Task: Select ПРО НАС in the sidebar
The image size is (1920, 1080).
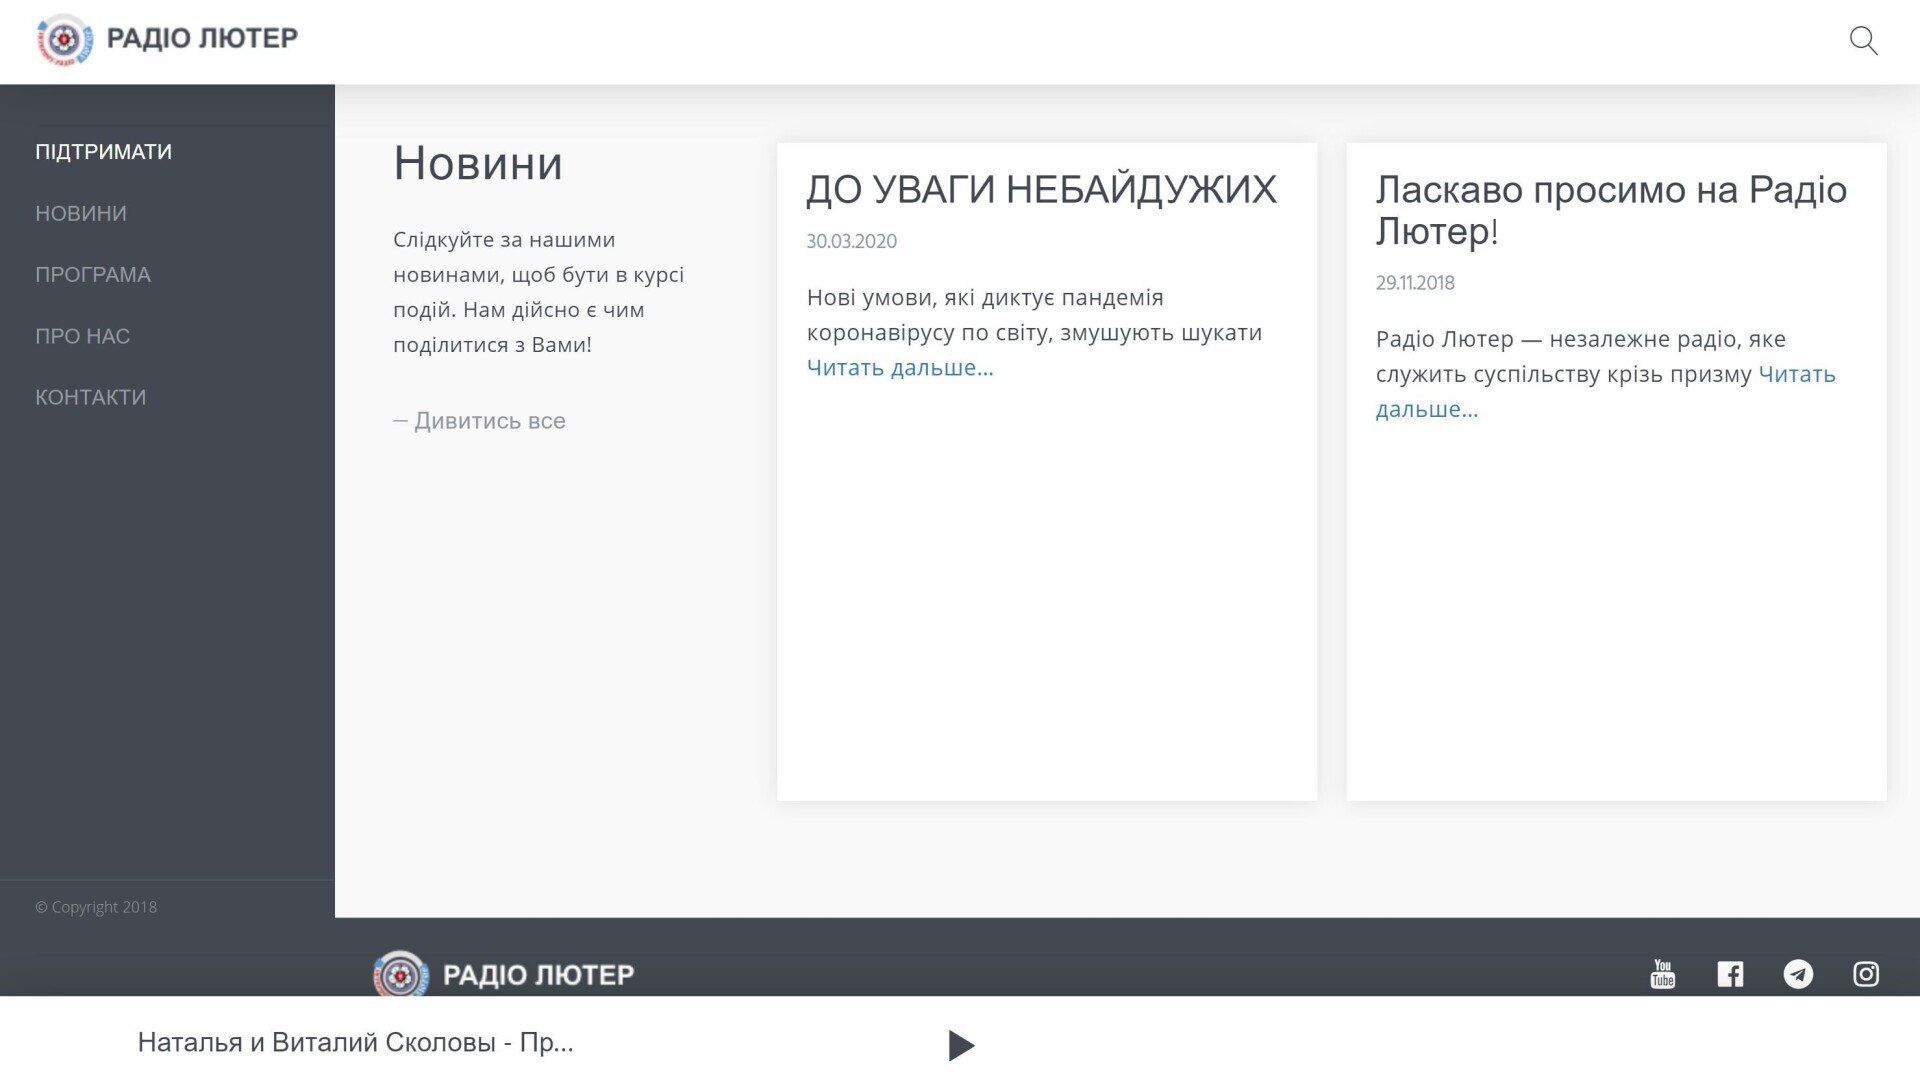Action: [x=82, y=336]
